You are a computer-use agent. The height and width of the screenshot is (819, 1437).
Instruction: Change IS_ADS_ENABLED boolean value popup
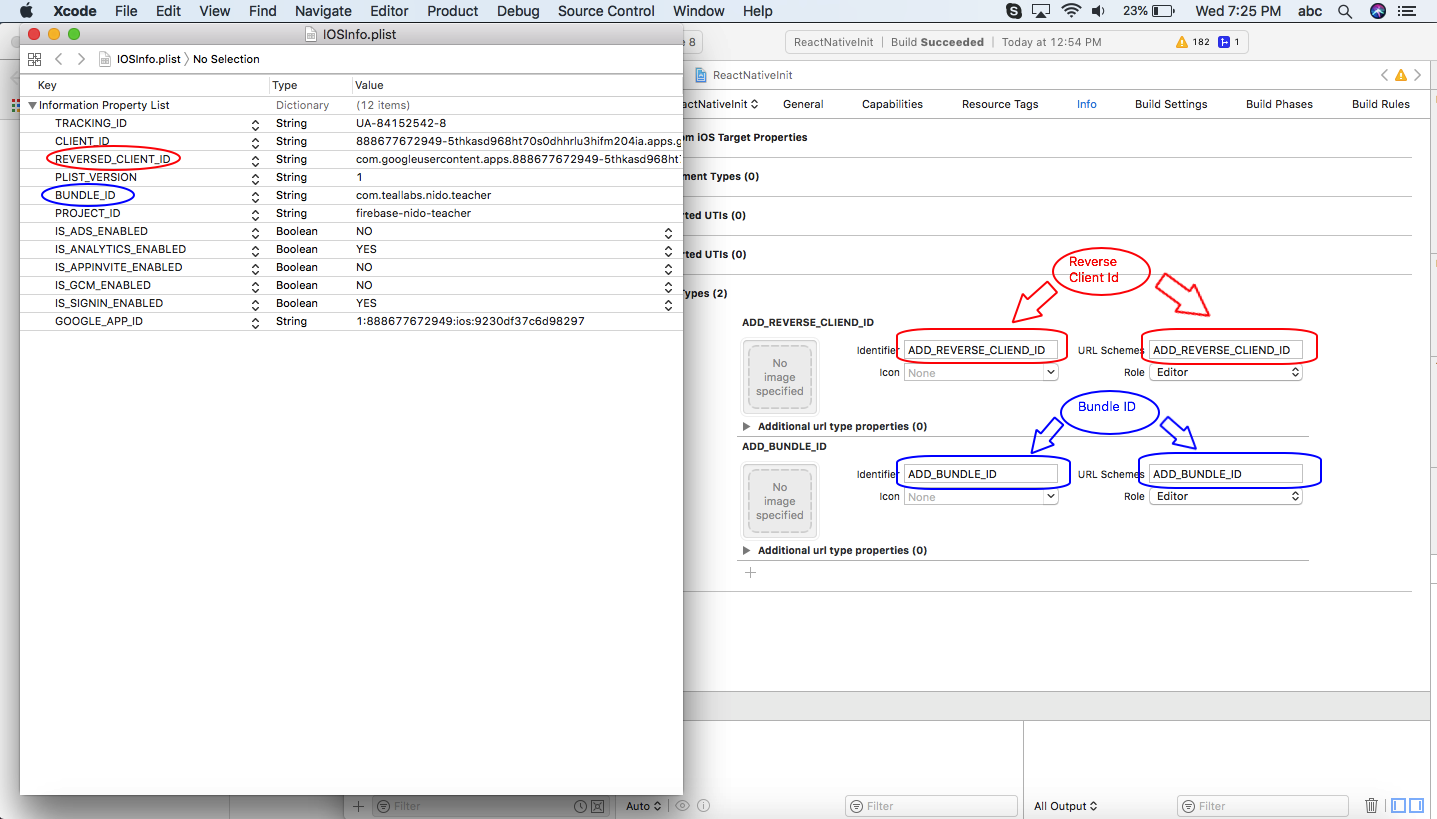[668, 231]
